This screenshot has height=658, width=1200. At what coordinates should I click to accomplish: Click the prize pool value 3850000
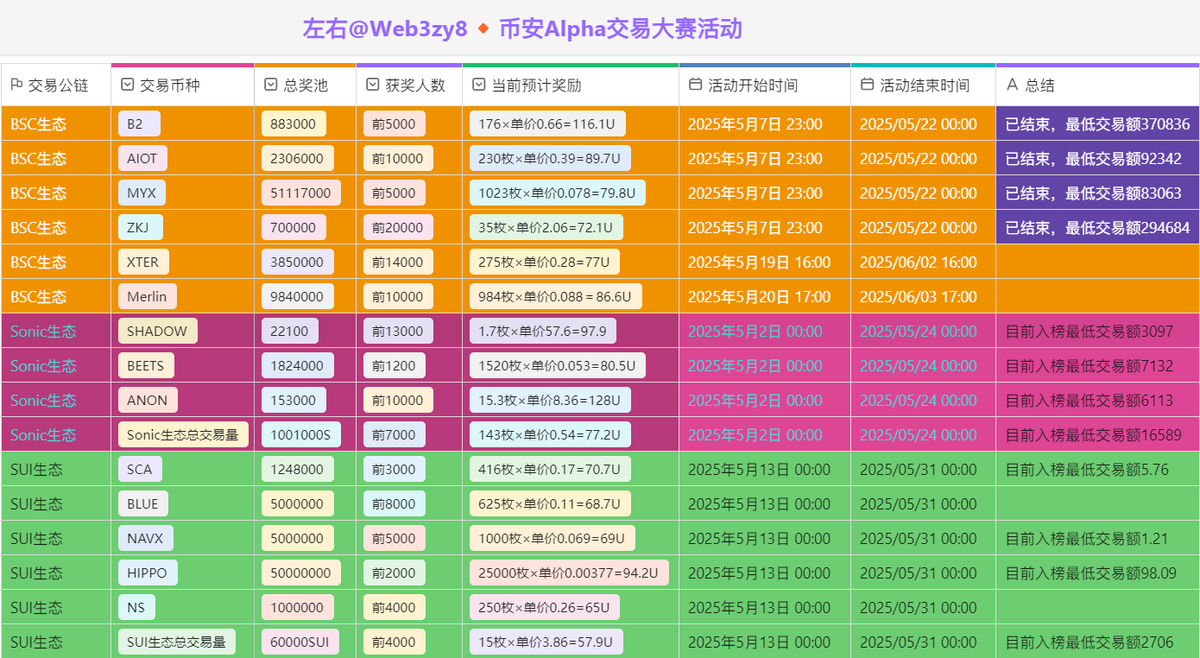click(297, 262)
